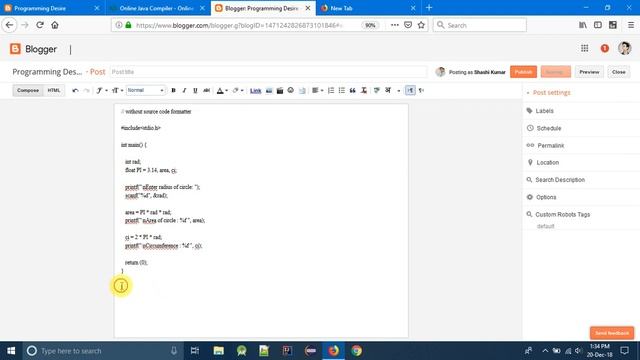Toggle right-to-left text direction
The image size is (640, 360).
point(421,91)
